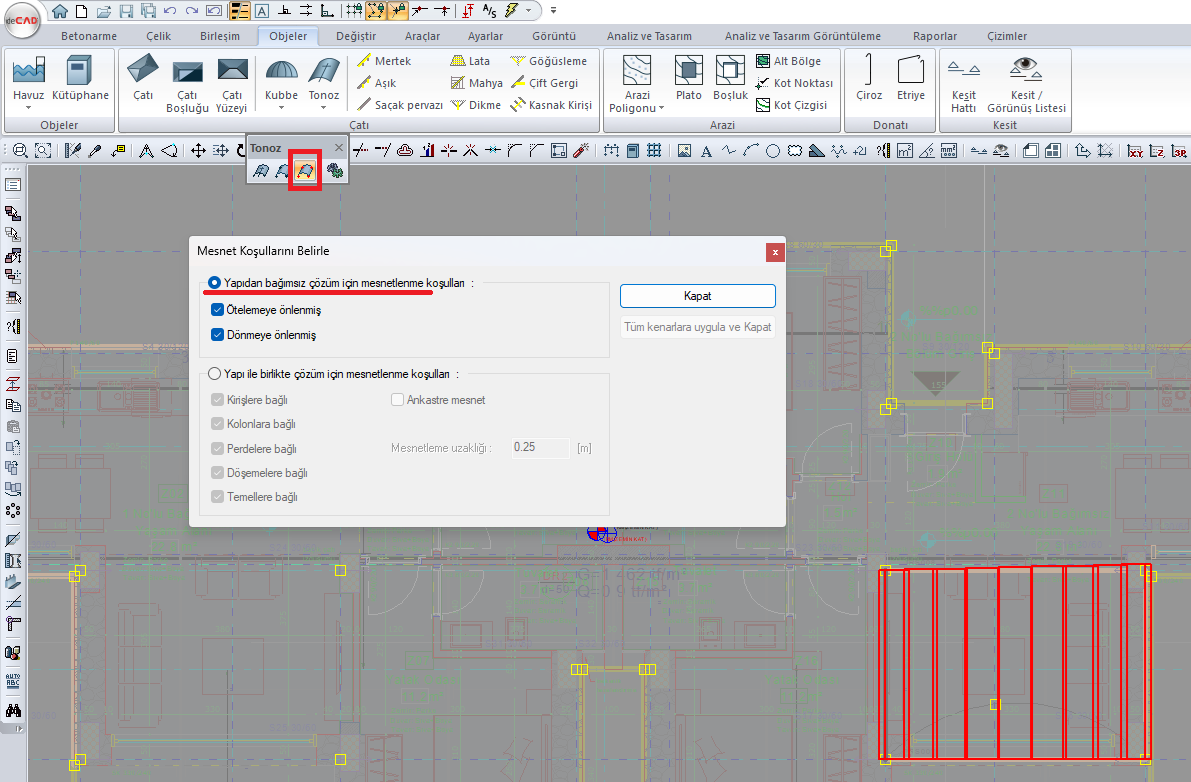The width and height of the screenshot is (1191, 782).
Task: Choose the Saçak pervazı tool
Action: (x=400, y=105)
